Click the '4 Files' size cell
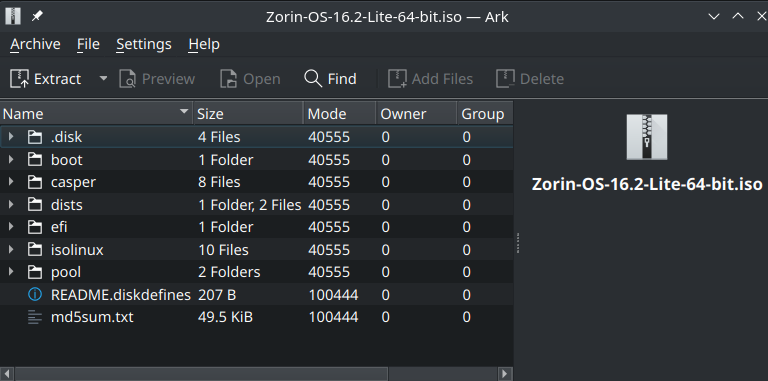 219,137
